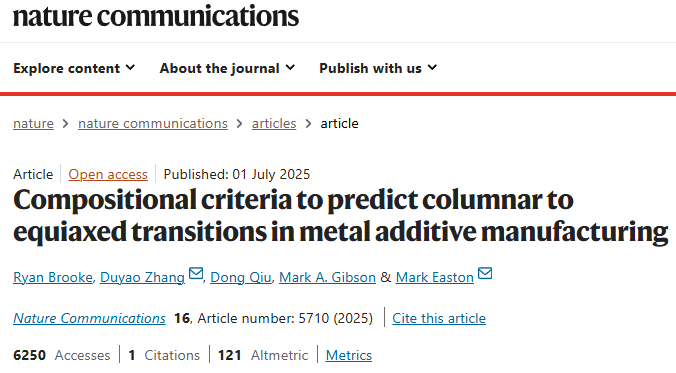Select the Mark A. Gibson author link
This screenshot has height=373, width=676.
pos(327,277)
